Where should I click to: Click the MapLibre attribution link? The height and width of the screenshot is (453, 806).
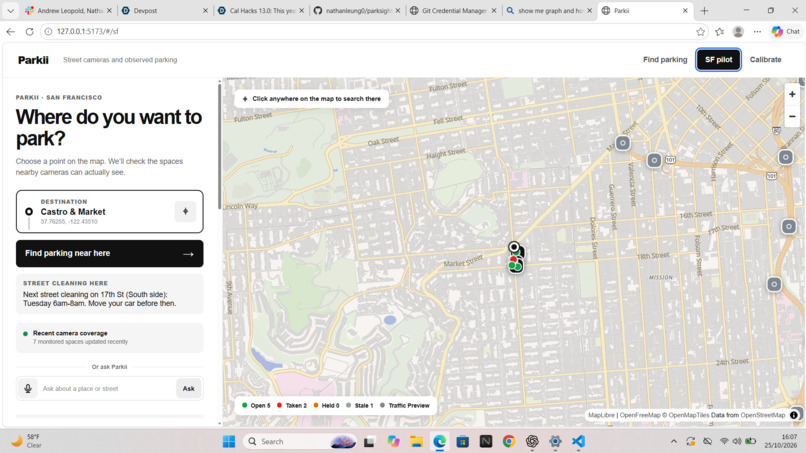601,415
